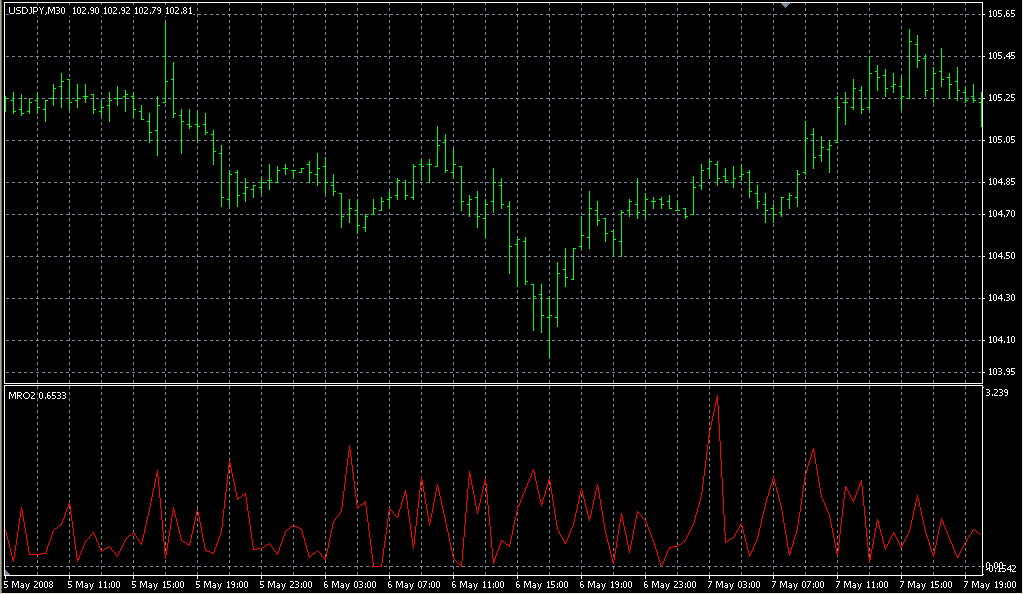Click the 5 May 2008 date label
Image resolution: width=1024 pixels, height=594 pixels.
point(29,585)
